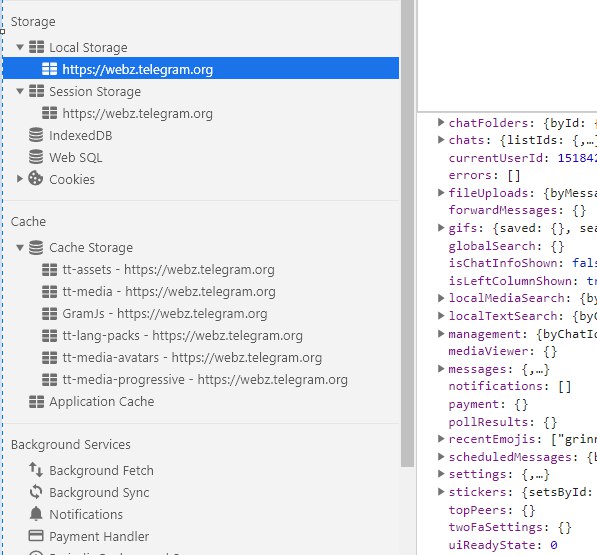Viewport: 597px width, 555px height.
Task: Select the IndexedDB item
Action: [80, 136]
